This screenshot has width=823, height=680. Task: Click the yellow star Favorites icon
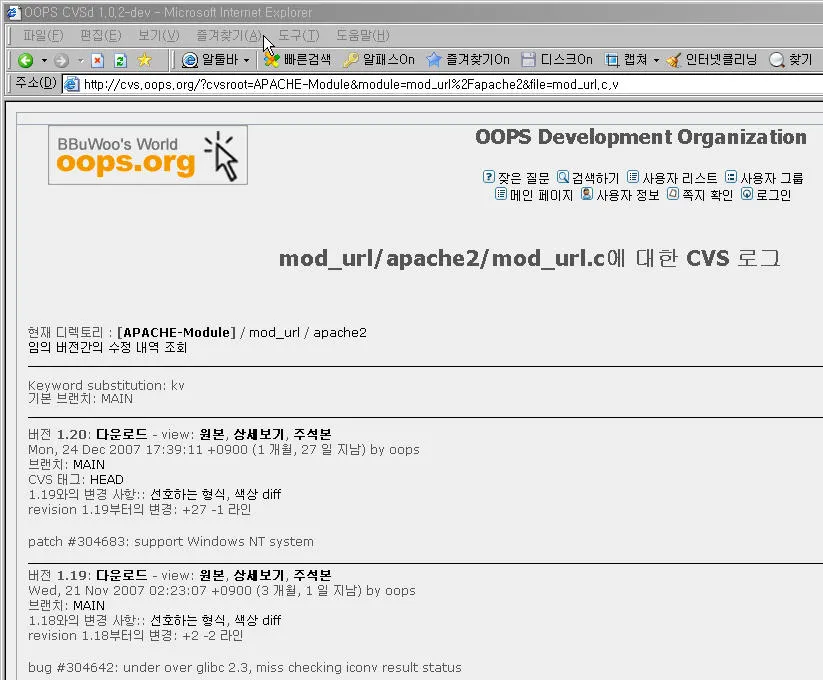click(x=144, y=60)
